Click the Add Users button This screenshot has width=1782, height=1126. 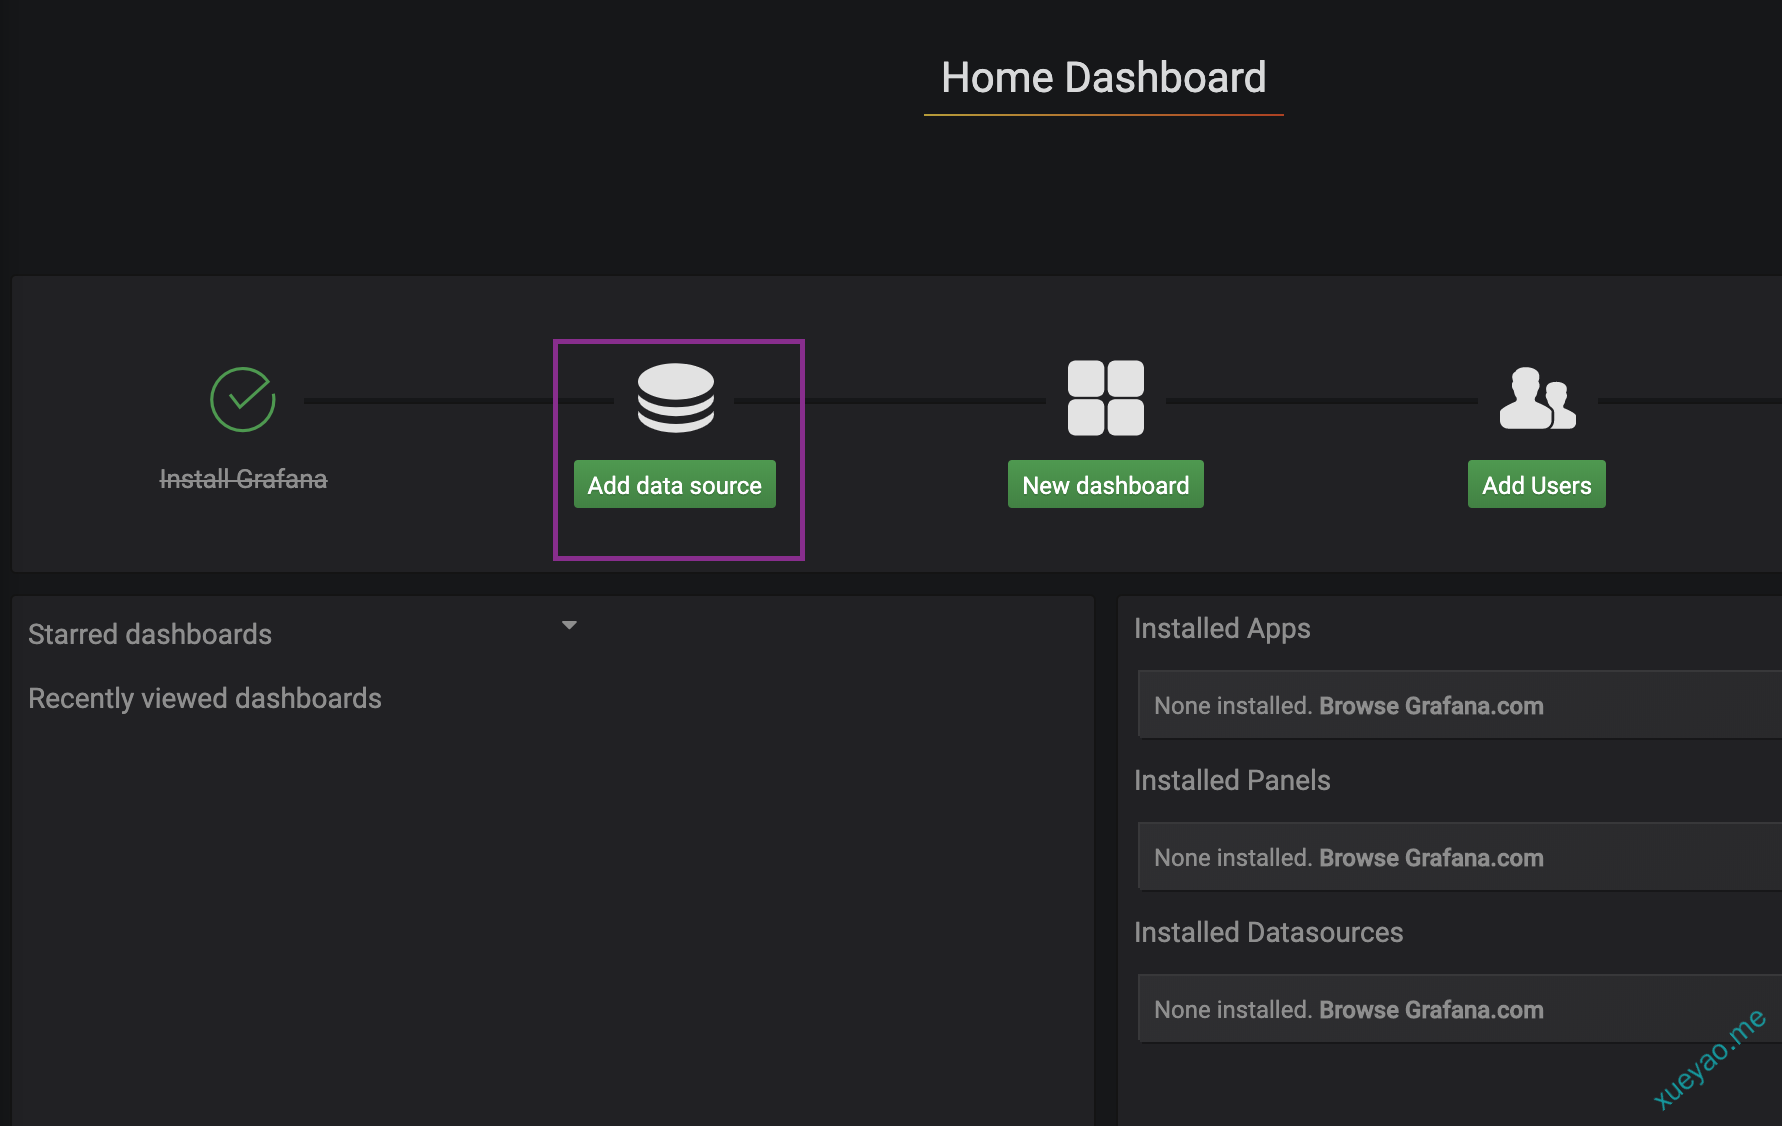tap(1537, 485)
